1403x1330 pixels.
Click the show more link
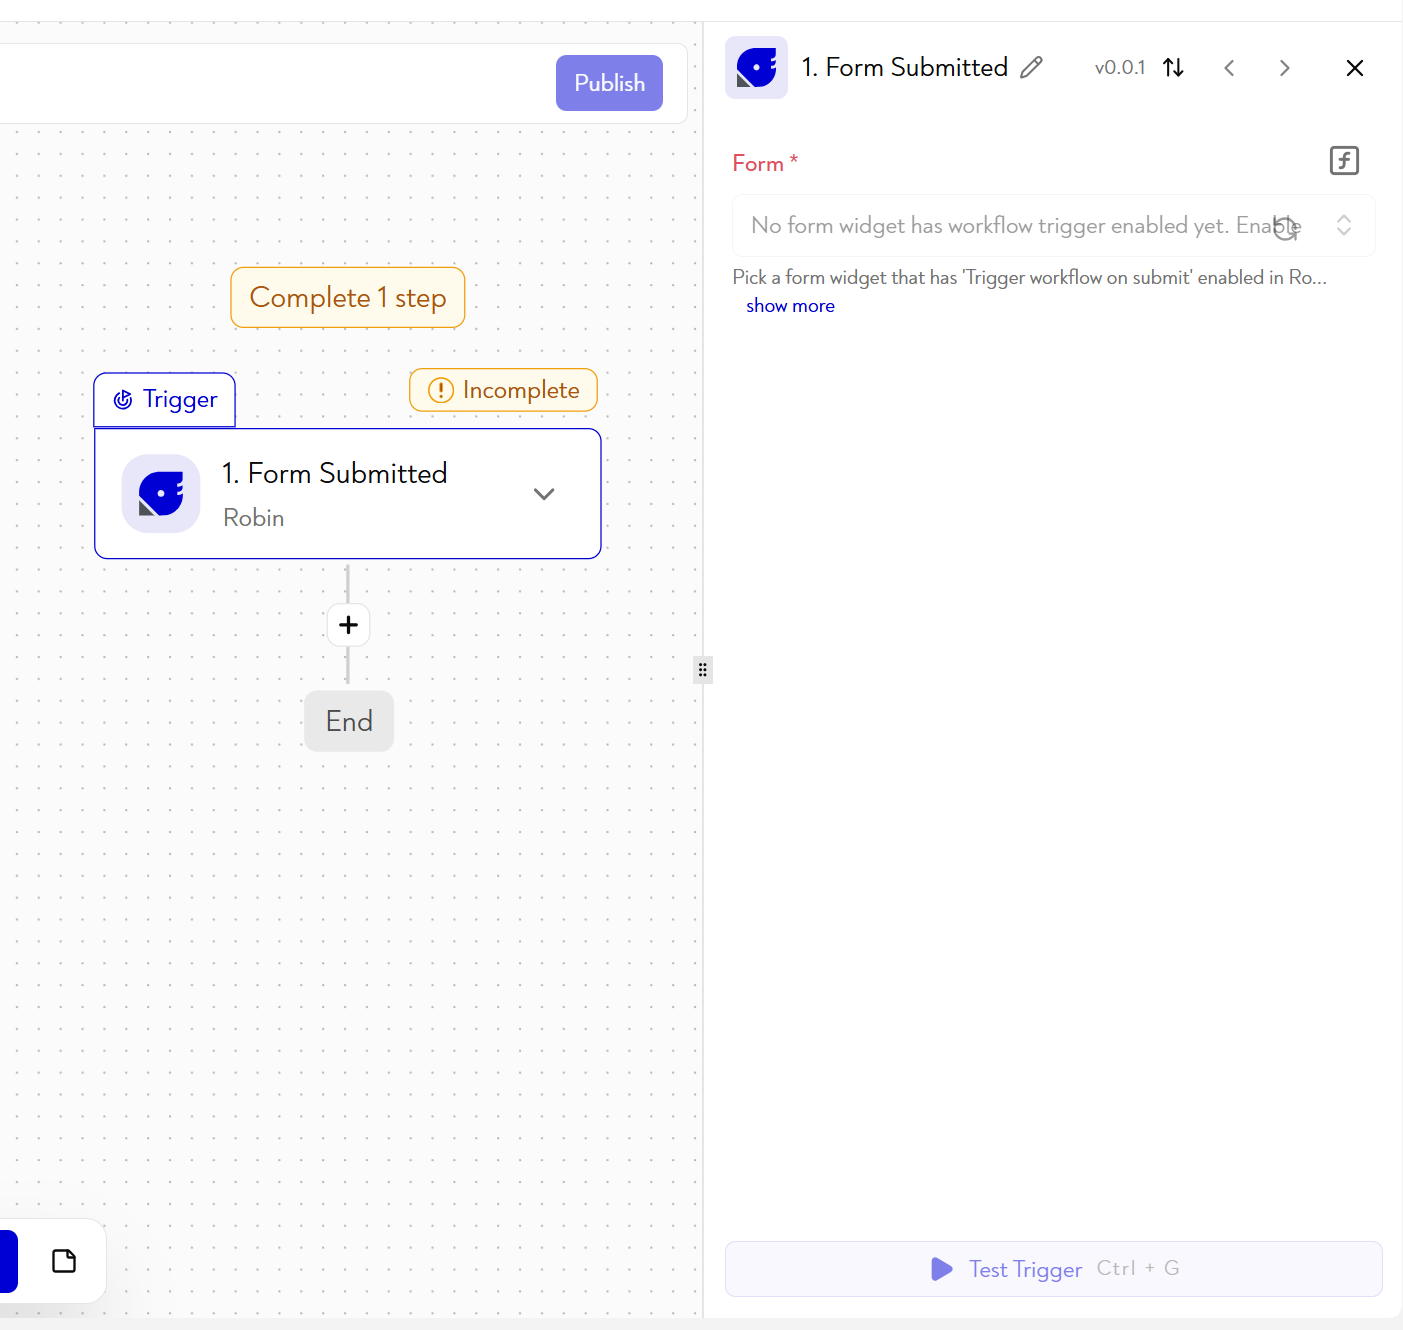coord(790,306)
